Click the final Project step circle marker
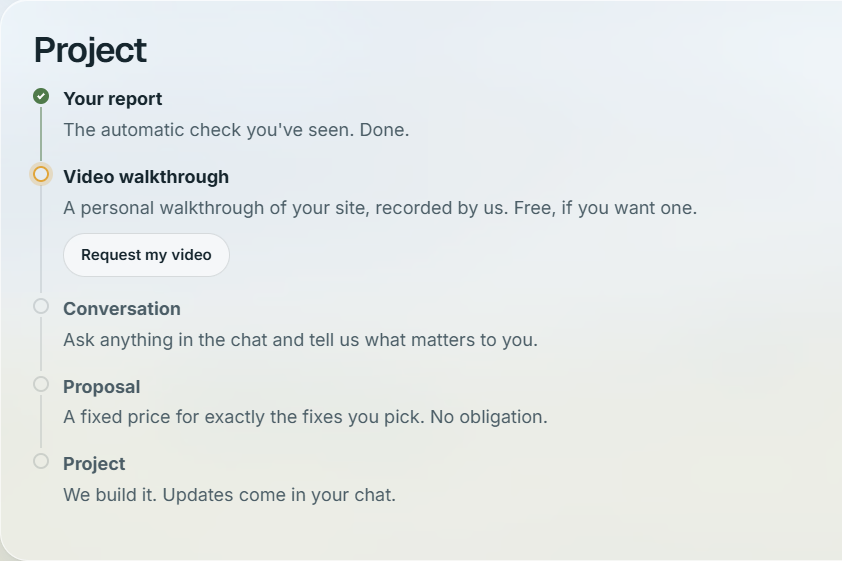This screenshot has width=842, height=561. (x=41, y=461)
